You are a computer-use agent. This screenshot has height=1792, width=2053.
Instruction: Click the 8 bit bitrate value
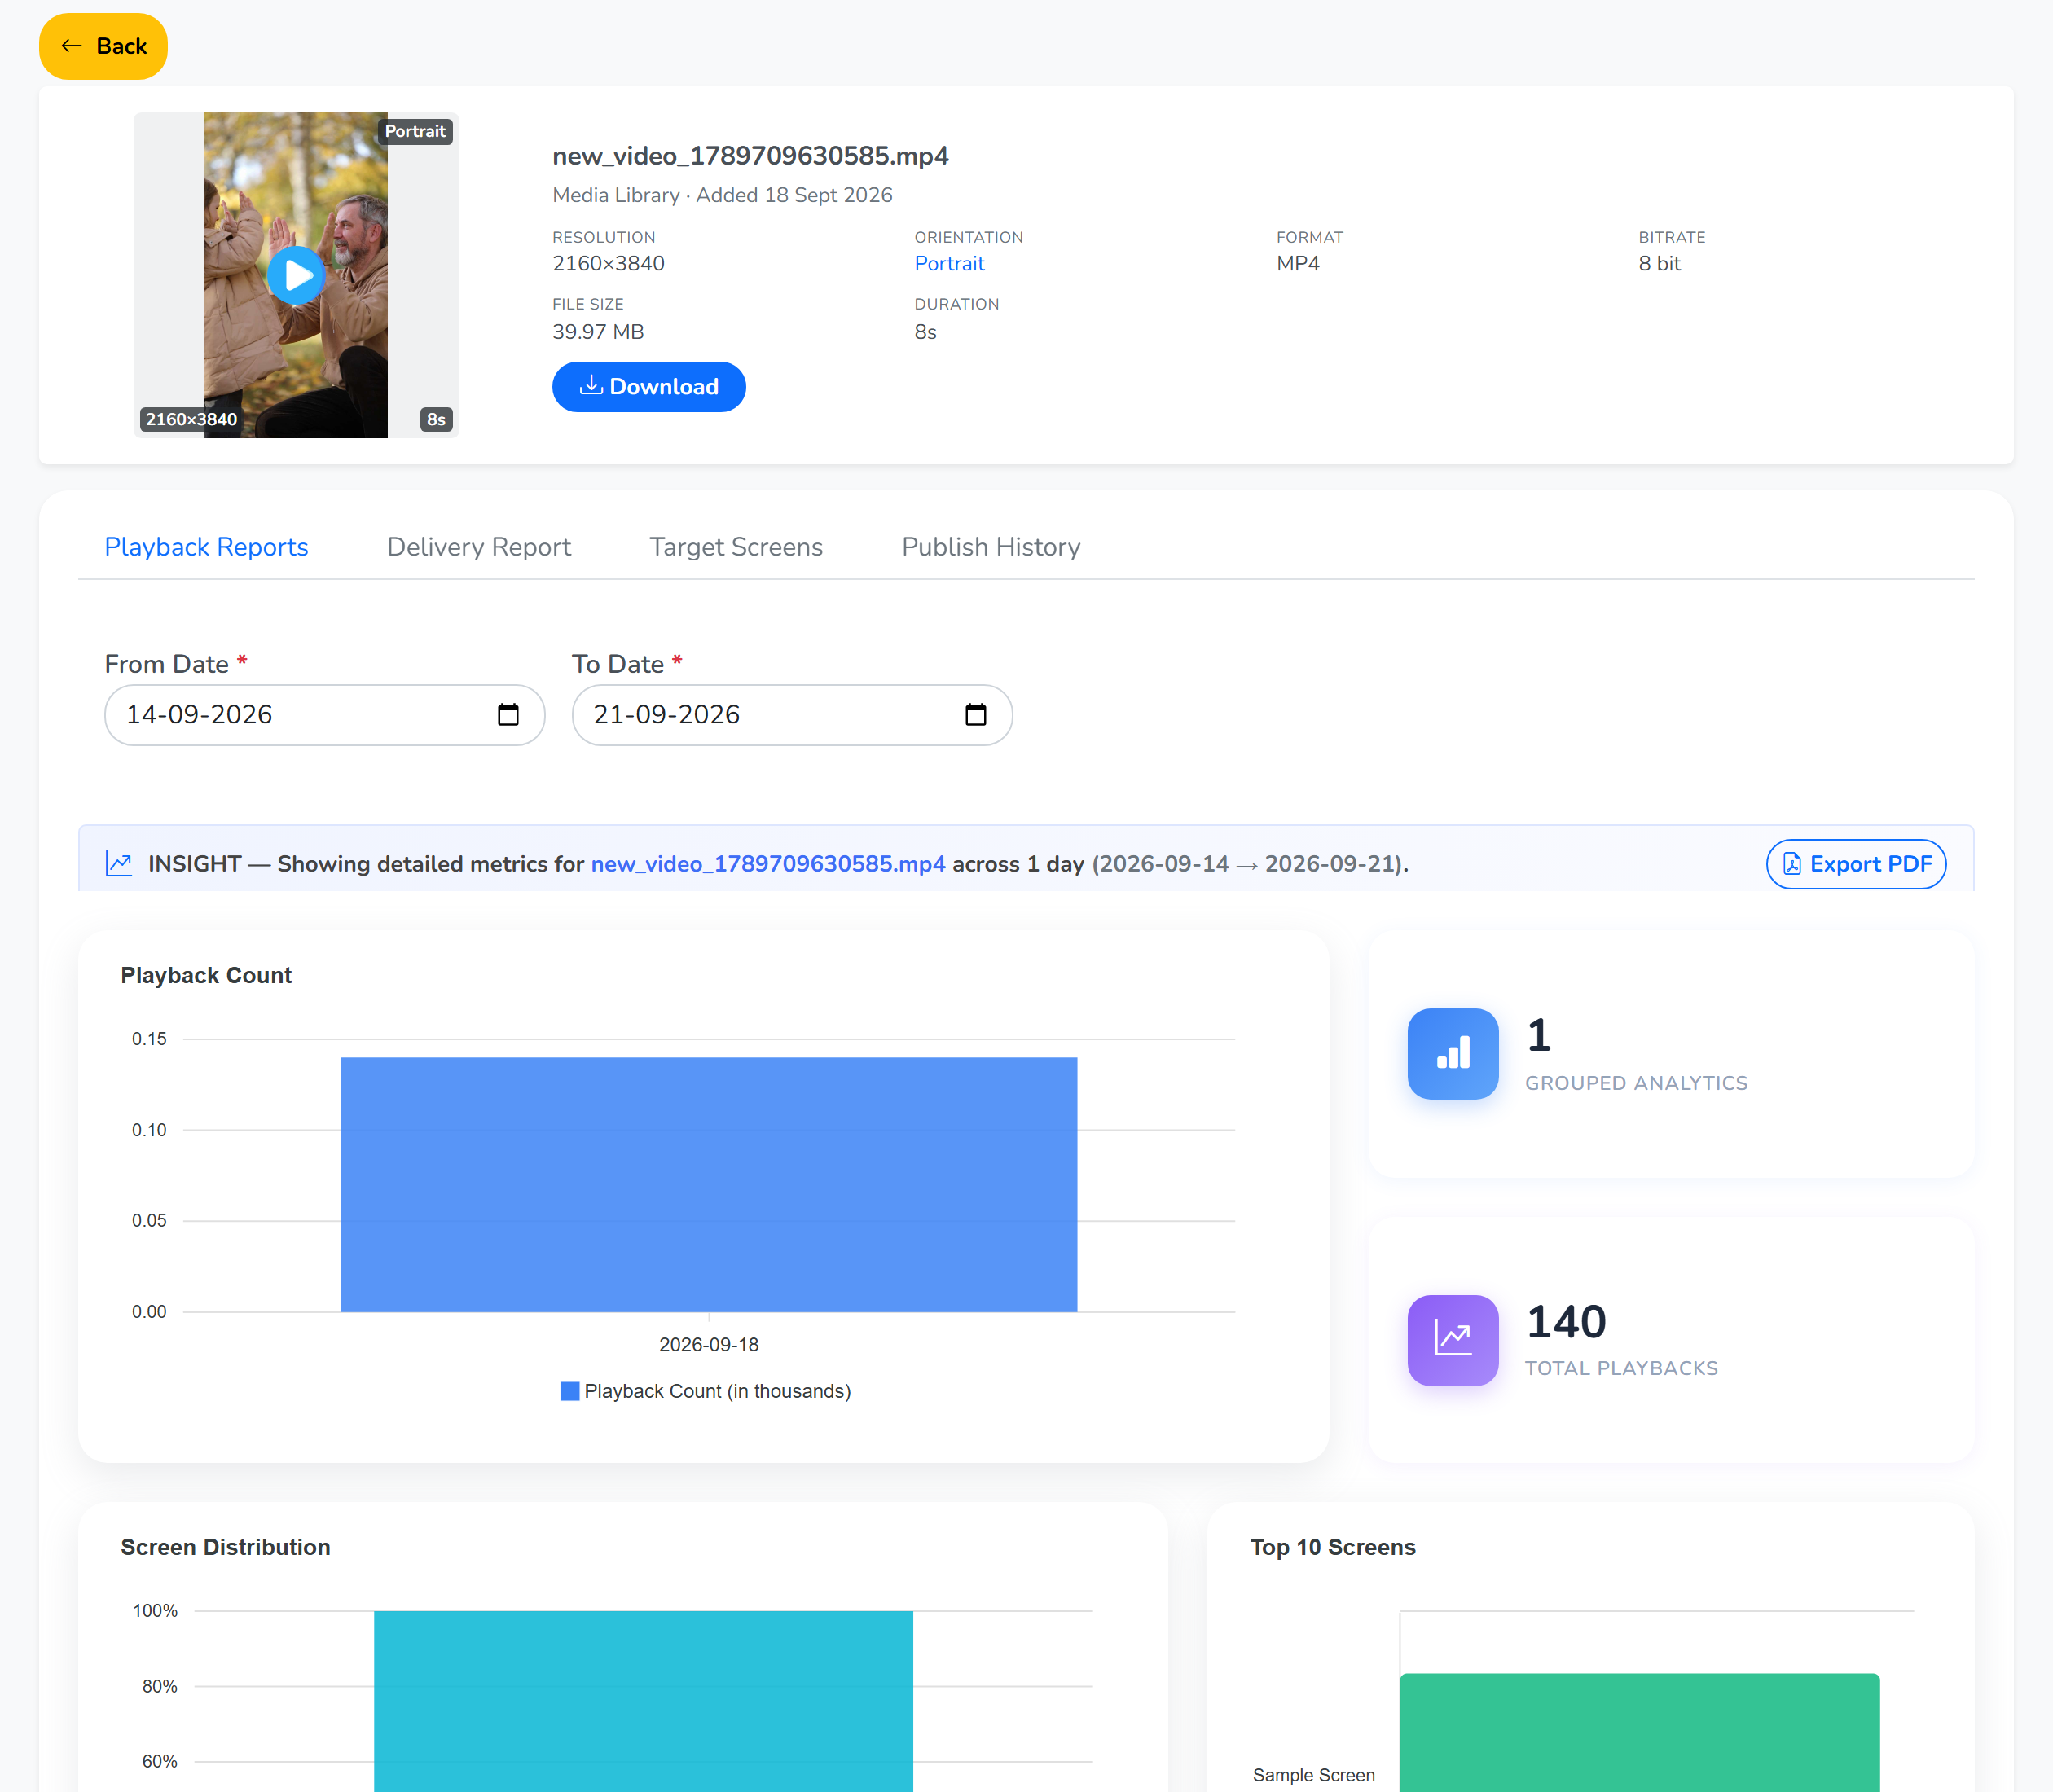pos(1659,263)
